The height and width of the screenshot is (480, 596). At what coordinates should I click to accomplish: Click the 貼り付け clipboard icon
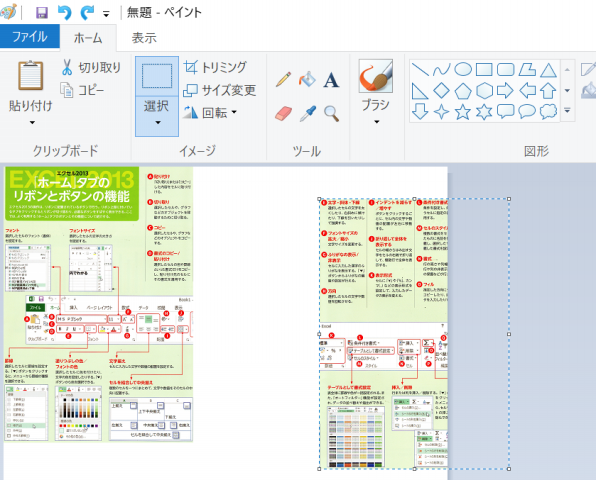click(30, 75)
